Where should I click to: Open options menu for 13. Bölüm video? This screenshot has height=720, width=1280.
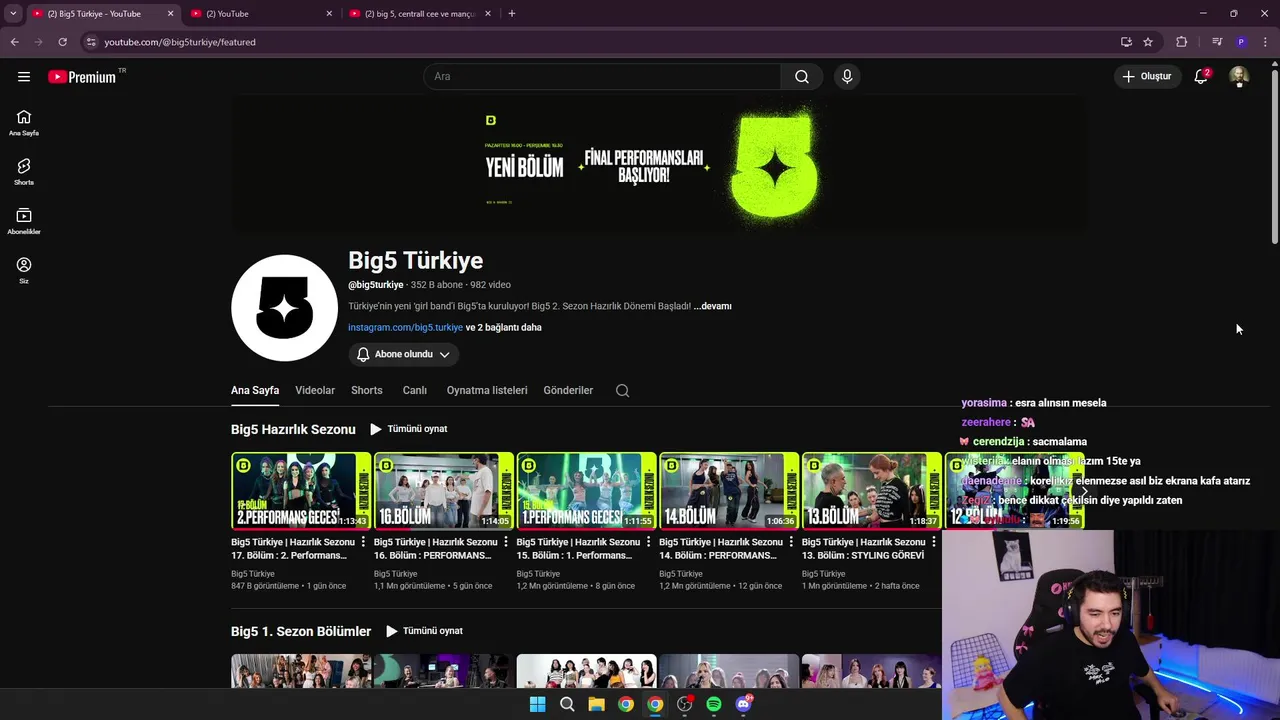[934, 542]
